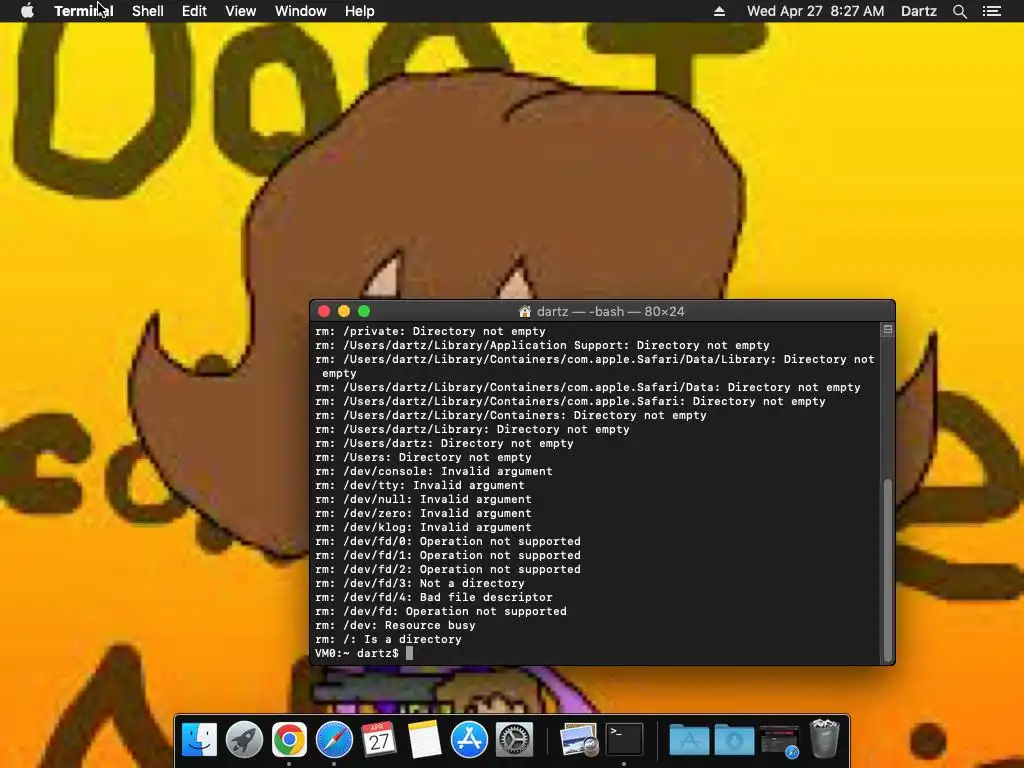This screenshot has height=768, width=1024.
Task: Open the Terminal application menu
Action: click(84, 11)
